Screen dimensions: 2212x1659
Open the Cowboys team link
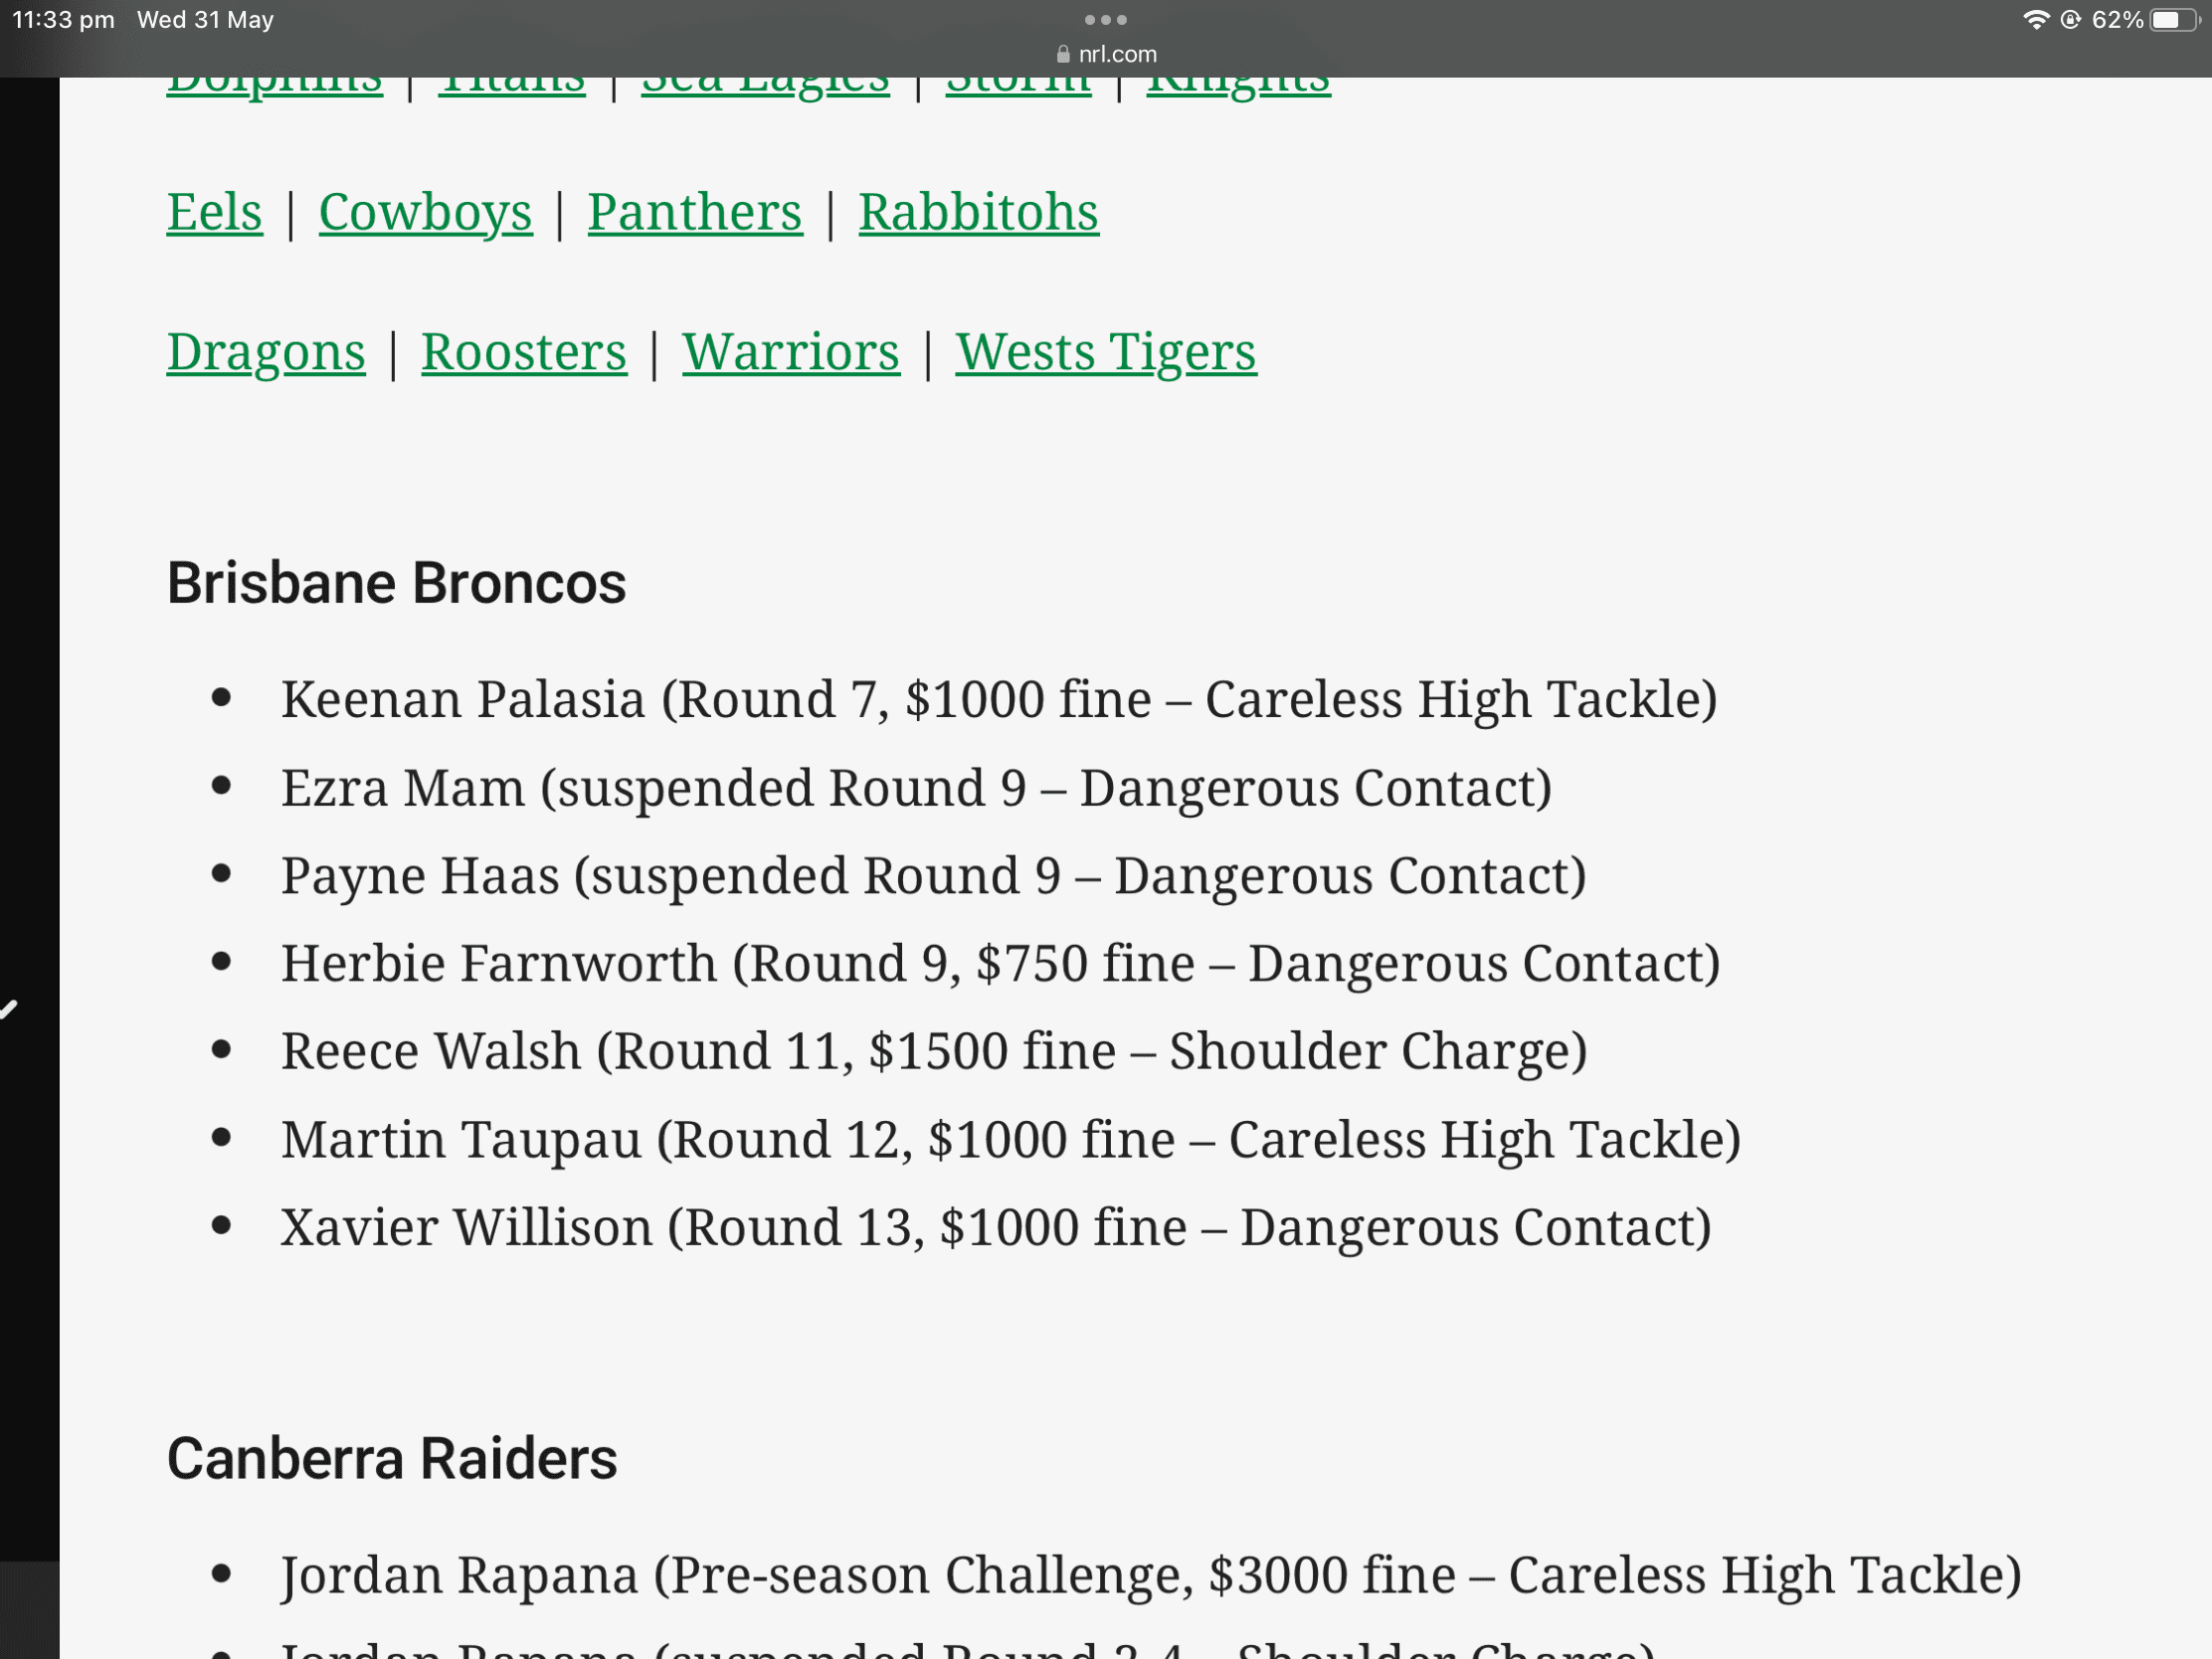click(426, 212)
